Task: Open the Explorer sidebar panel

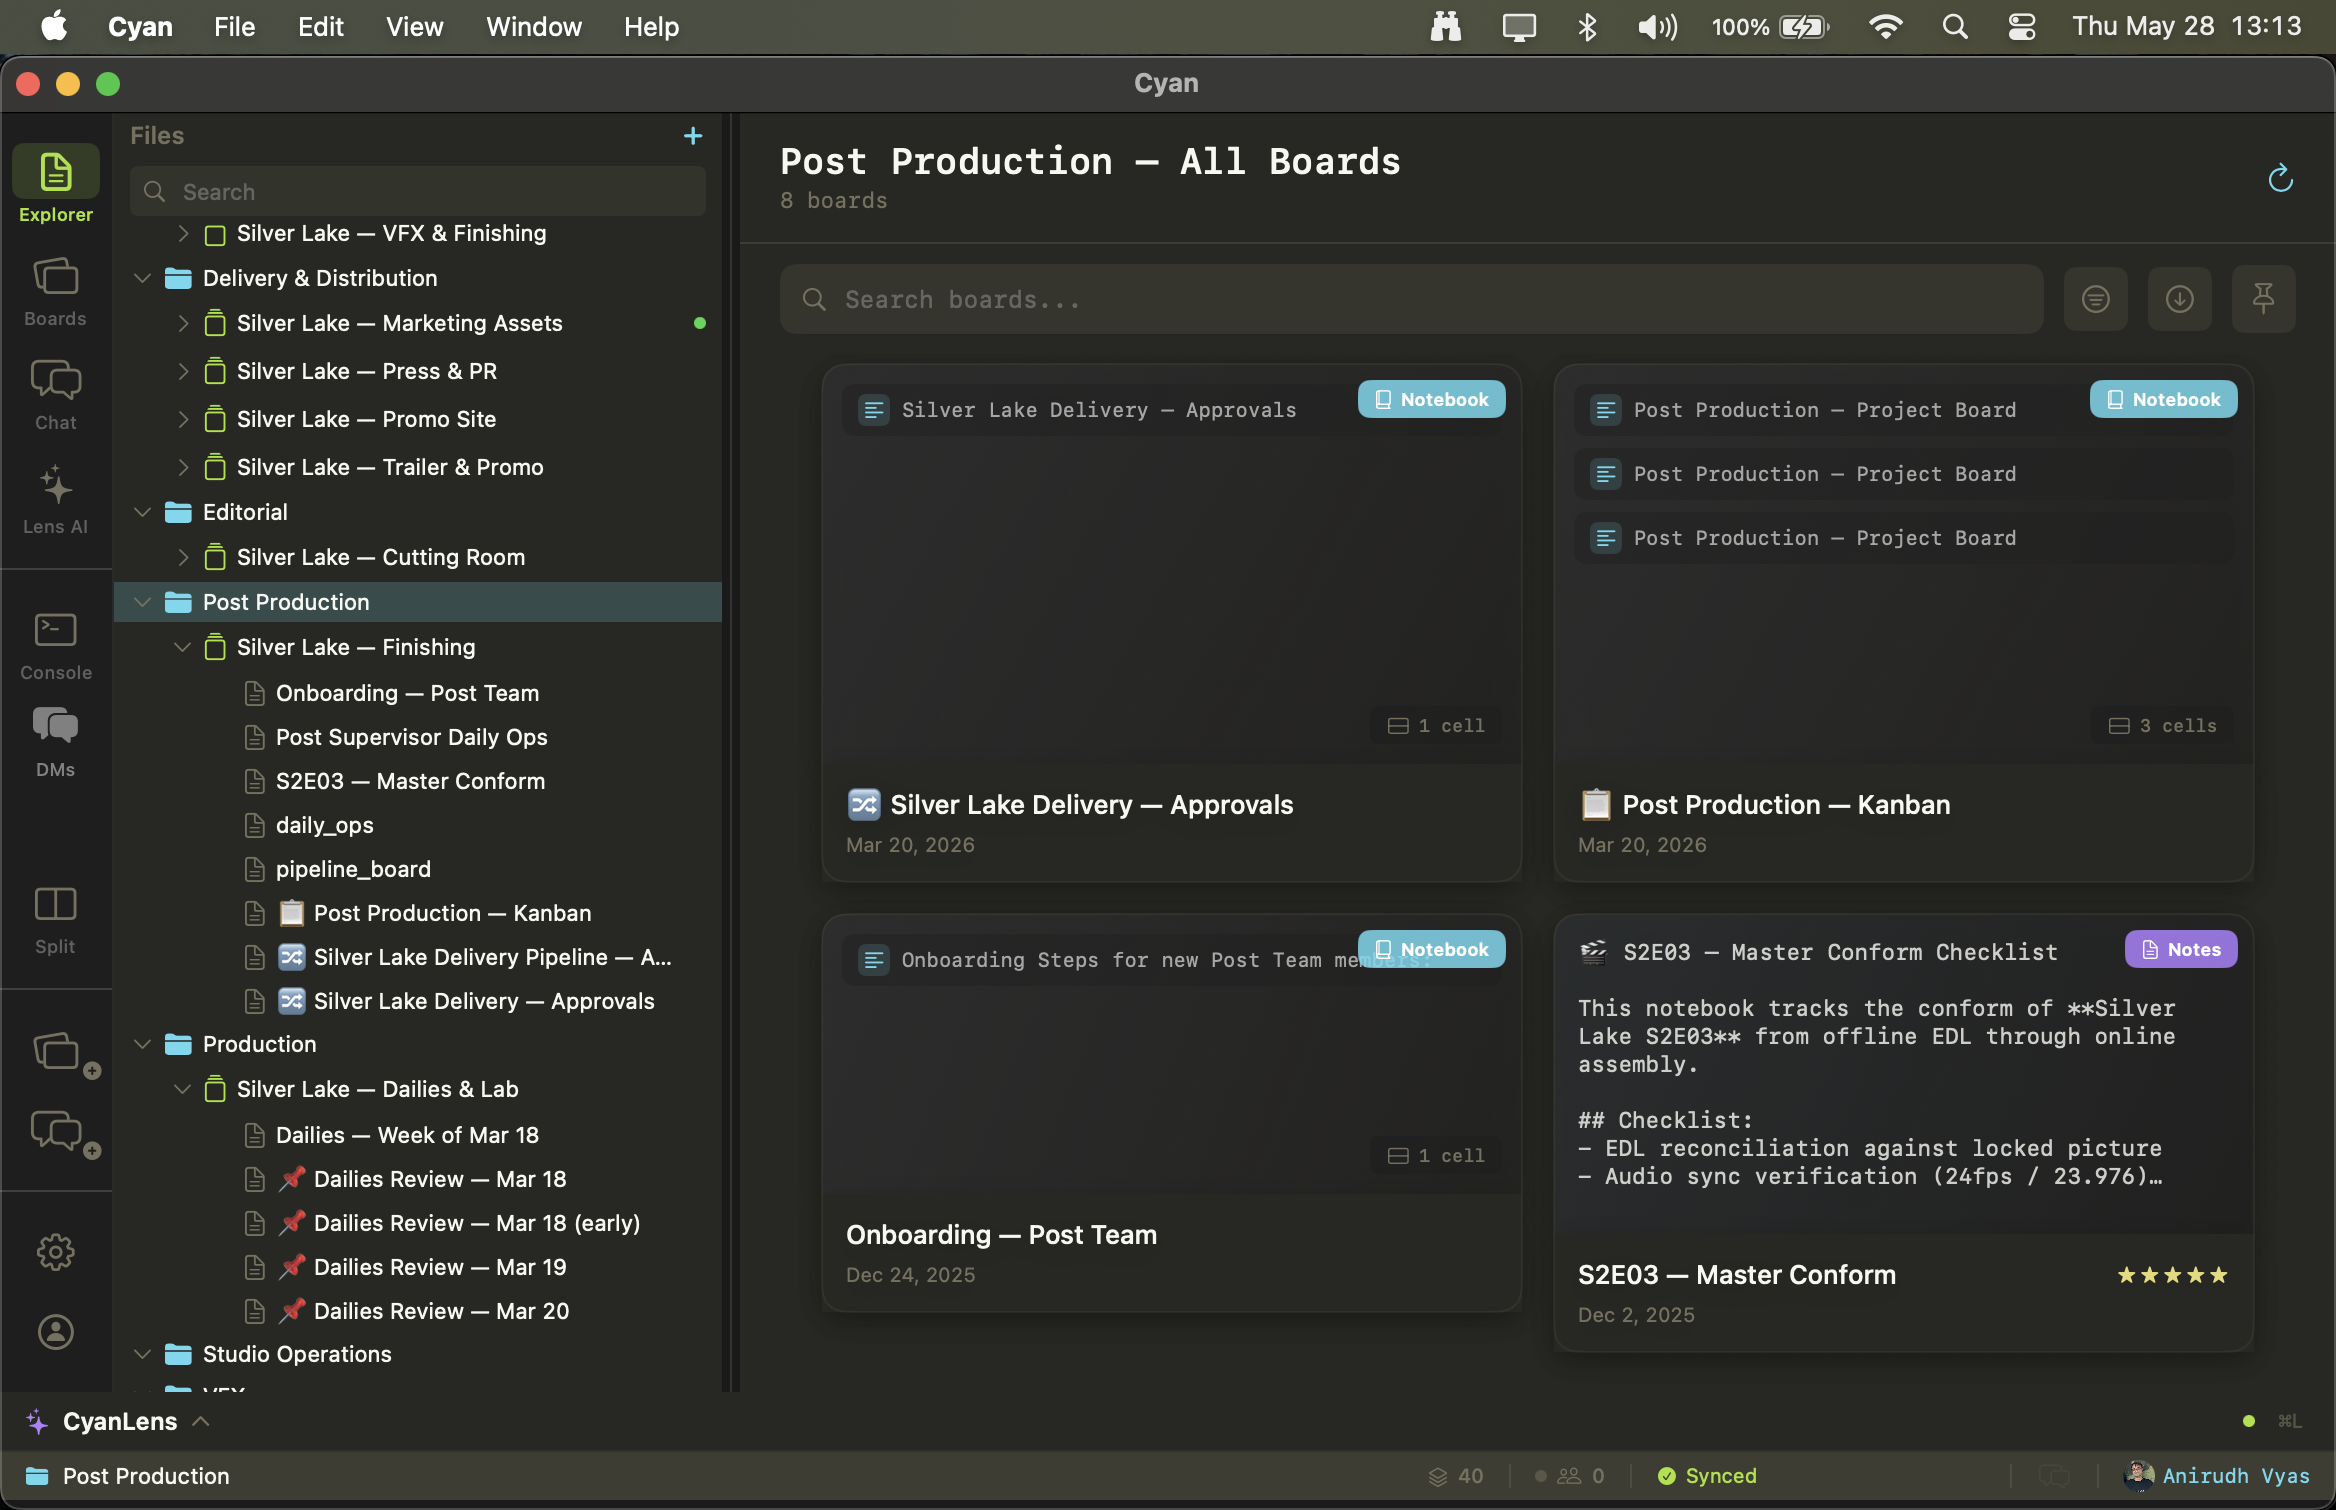Action: pyautogui.click(x=56, y=186)
